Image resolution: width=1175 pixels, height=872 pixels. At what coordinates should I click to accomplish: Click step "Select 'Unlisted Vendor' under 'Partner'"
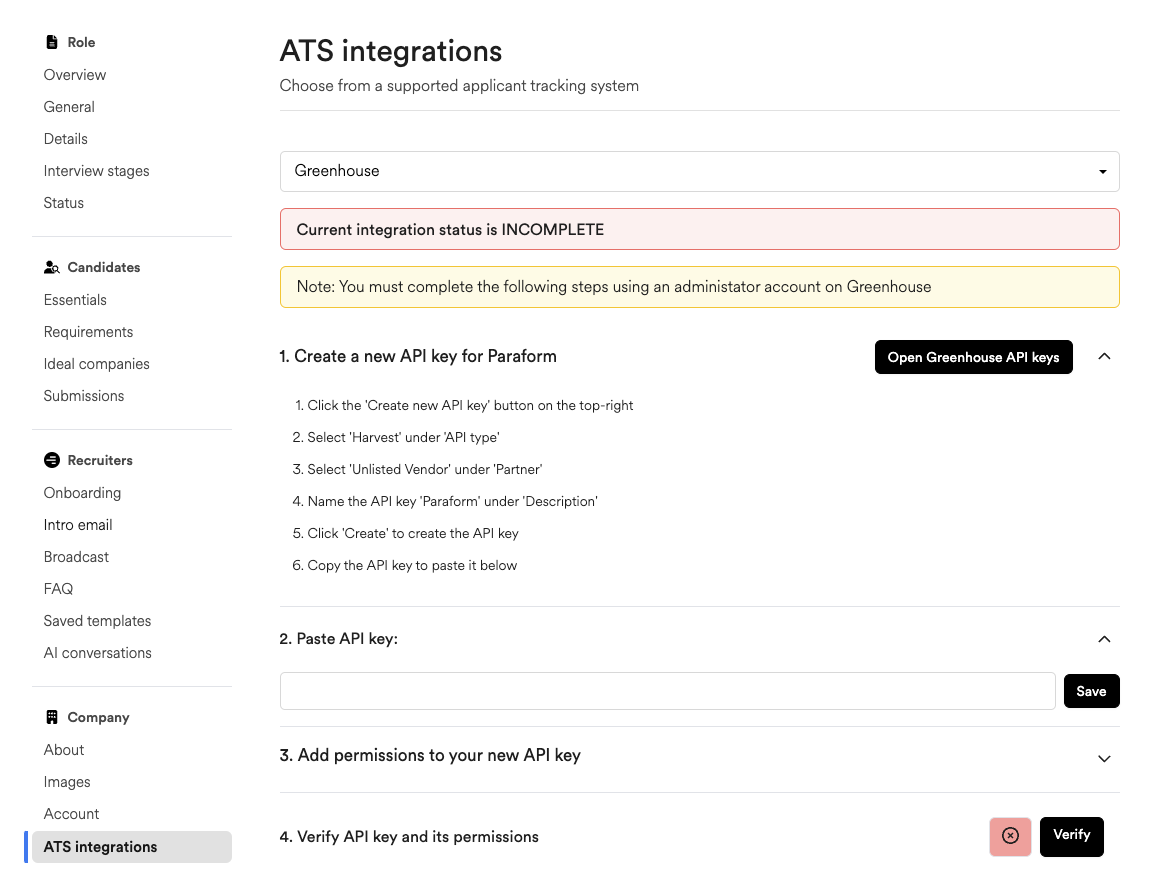point(417,470)
